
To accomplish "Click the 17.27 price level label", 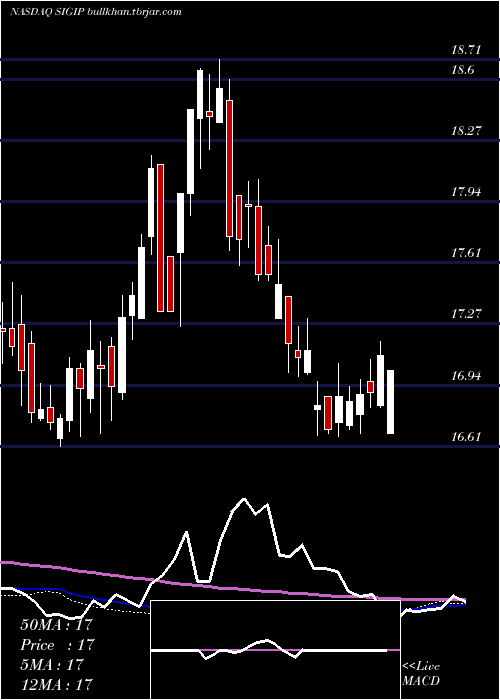I will pyautogui.click(x=466, y=313).
